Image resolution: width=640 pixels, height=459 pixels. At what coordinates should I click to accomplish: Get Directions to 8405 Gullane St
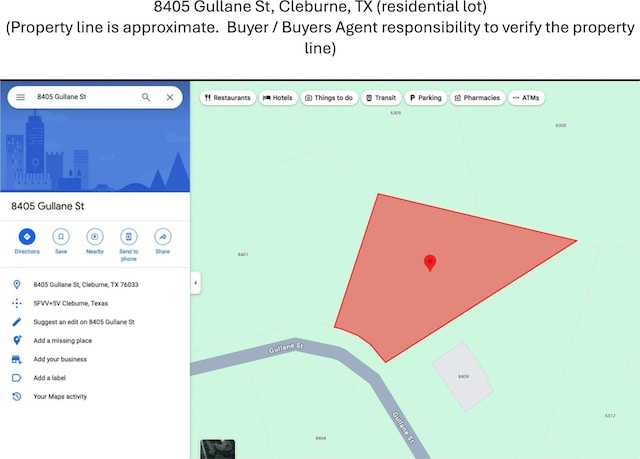27,241
